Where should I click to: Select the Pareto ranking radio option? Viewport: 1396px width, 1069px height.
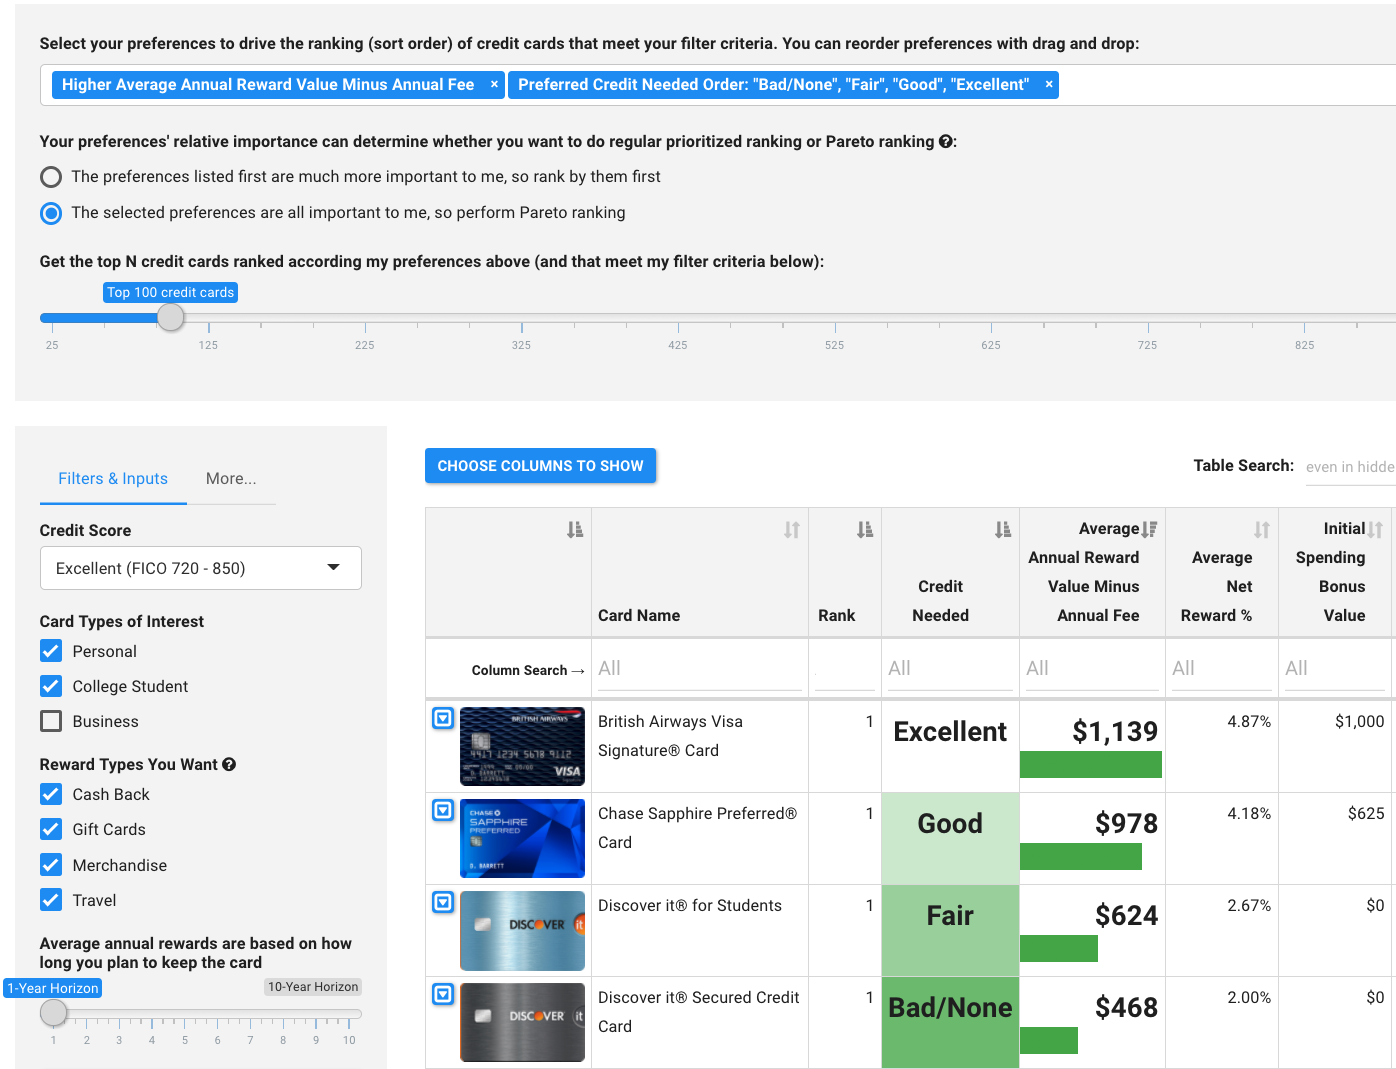point(51,213)
